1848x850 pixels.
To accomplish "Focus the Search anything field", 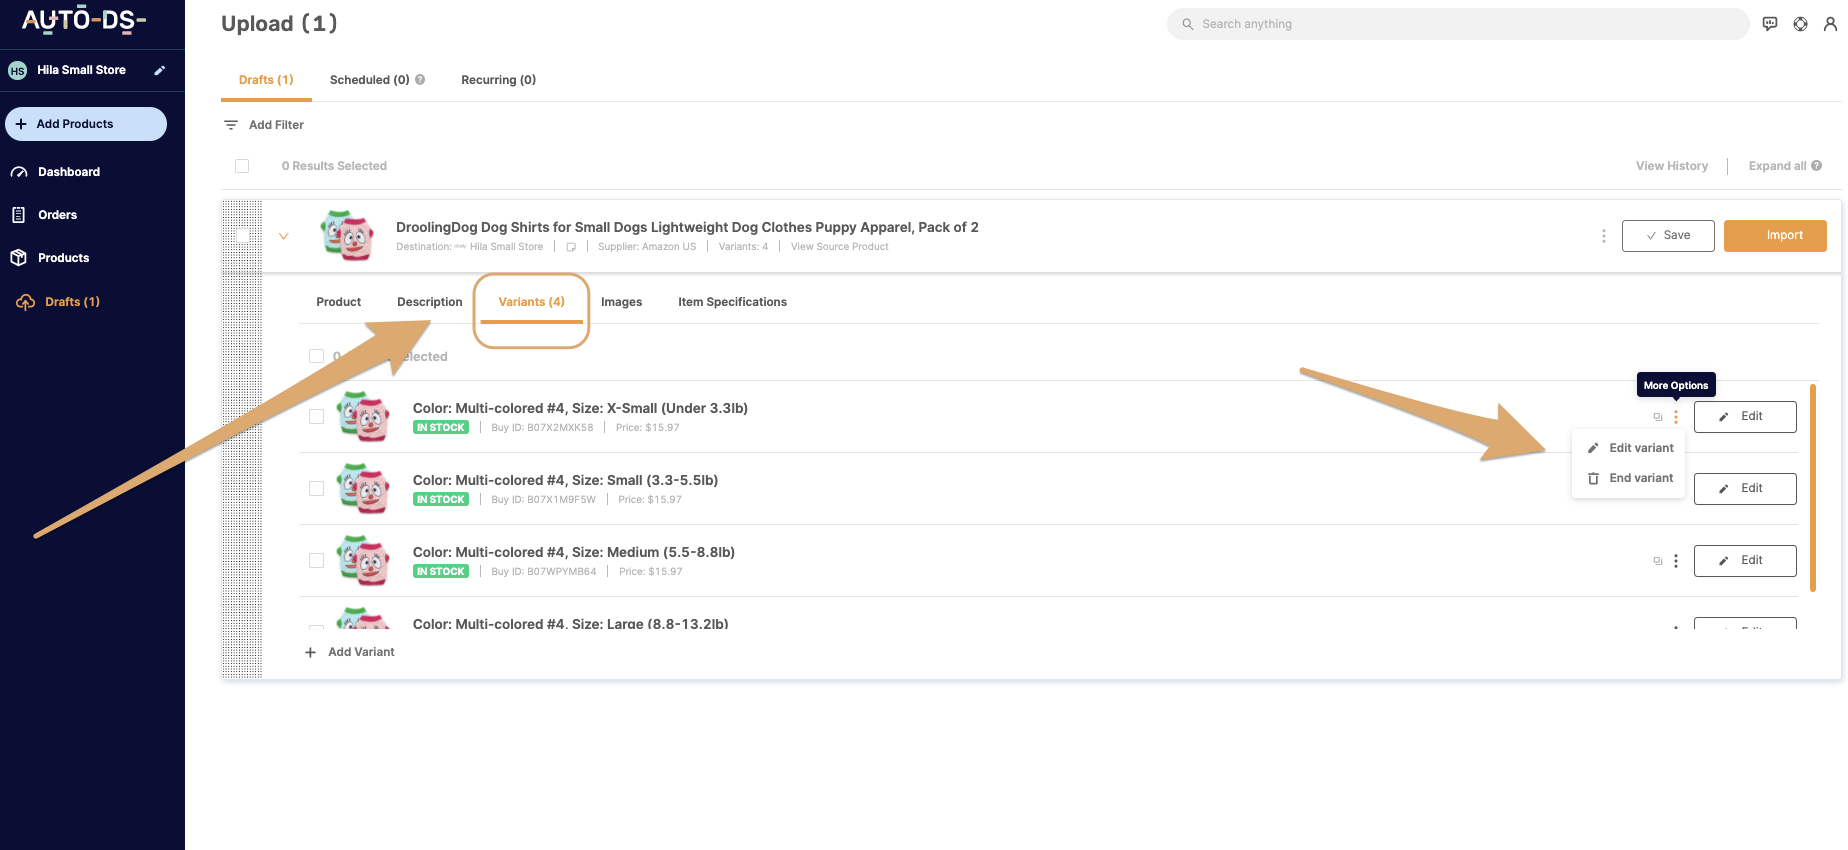I will 1458,24.
